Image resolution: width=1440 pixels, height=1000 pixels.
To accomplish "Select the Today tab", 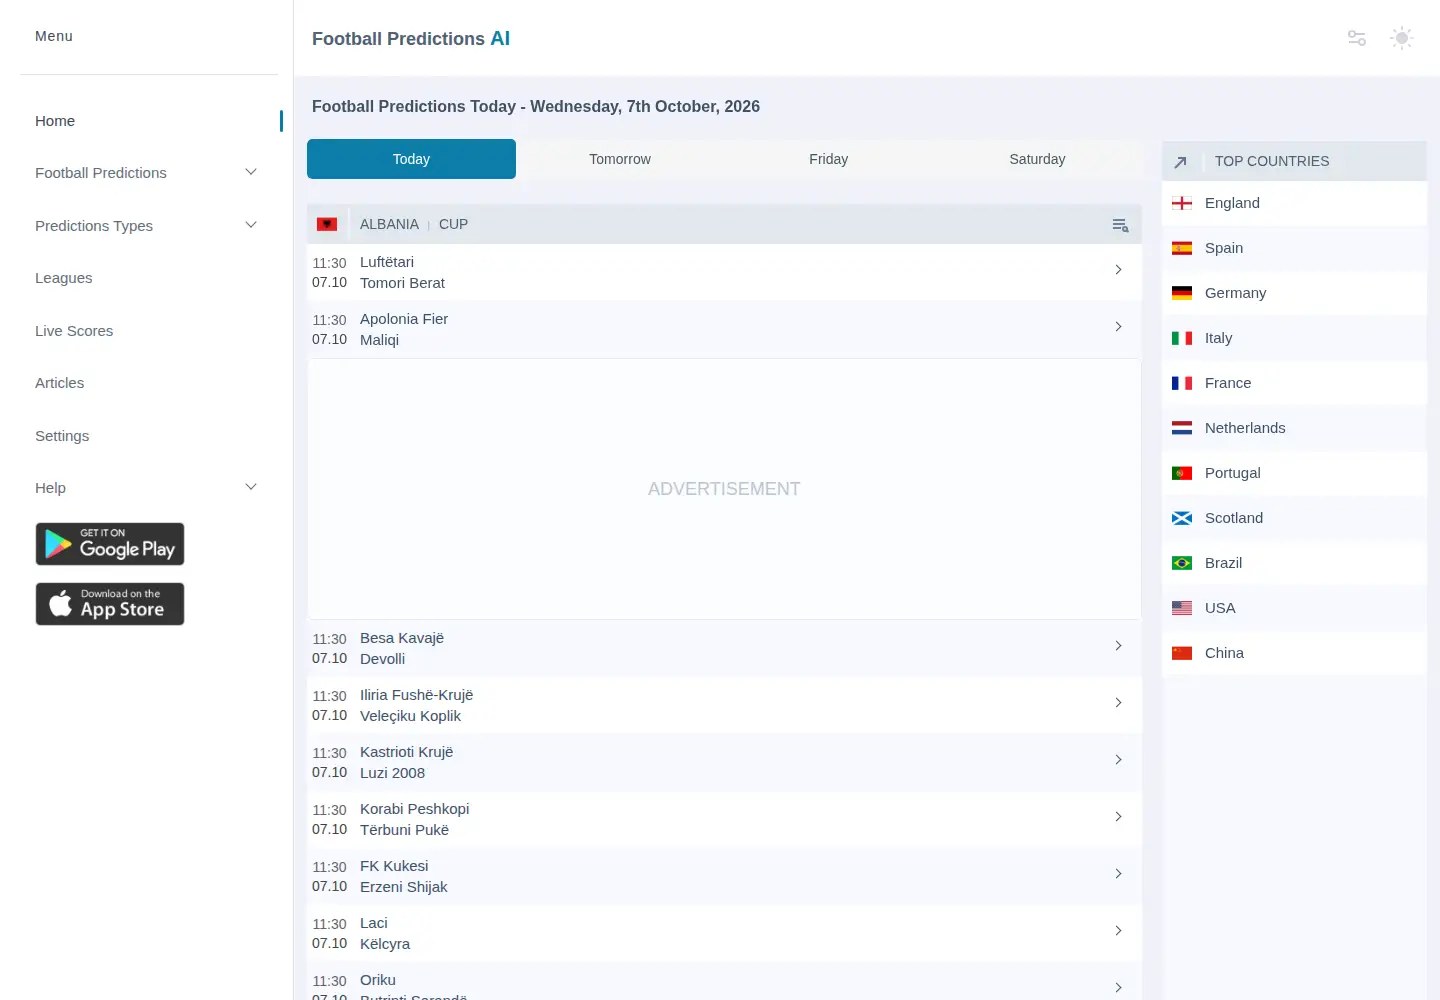I will tap(411, 159).
